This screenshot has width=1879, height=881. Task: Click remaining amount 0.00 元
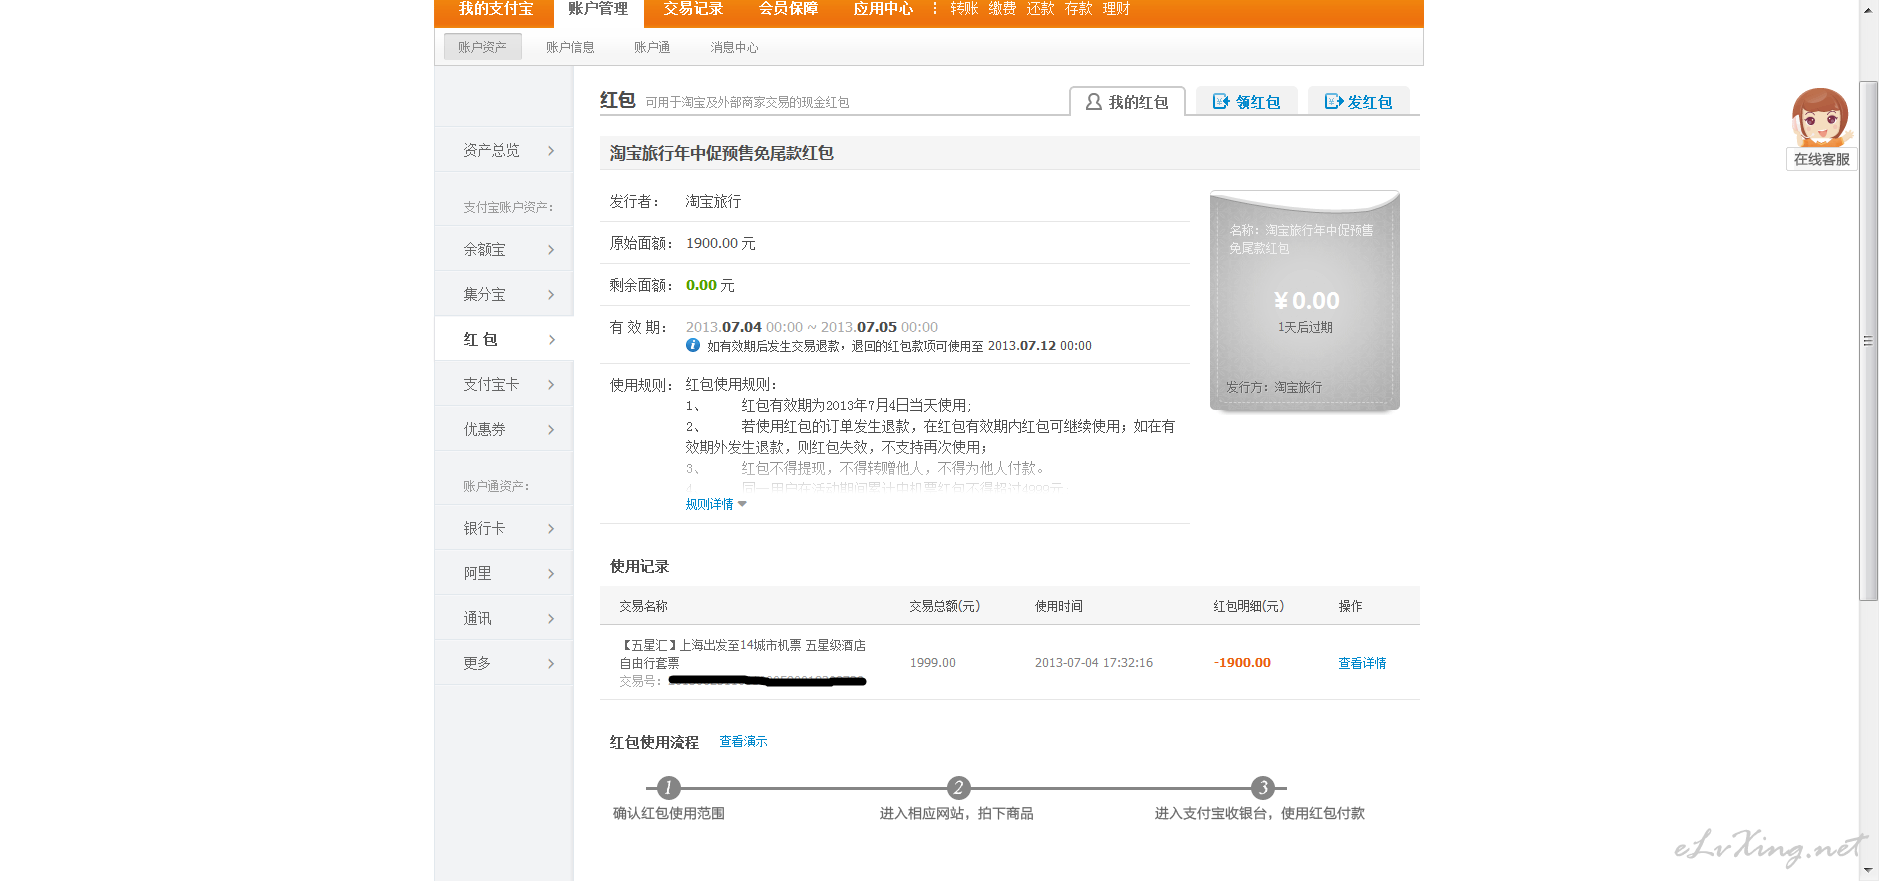(710, 286)
